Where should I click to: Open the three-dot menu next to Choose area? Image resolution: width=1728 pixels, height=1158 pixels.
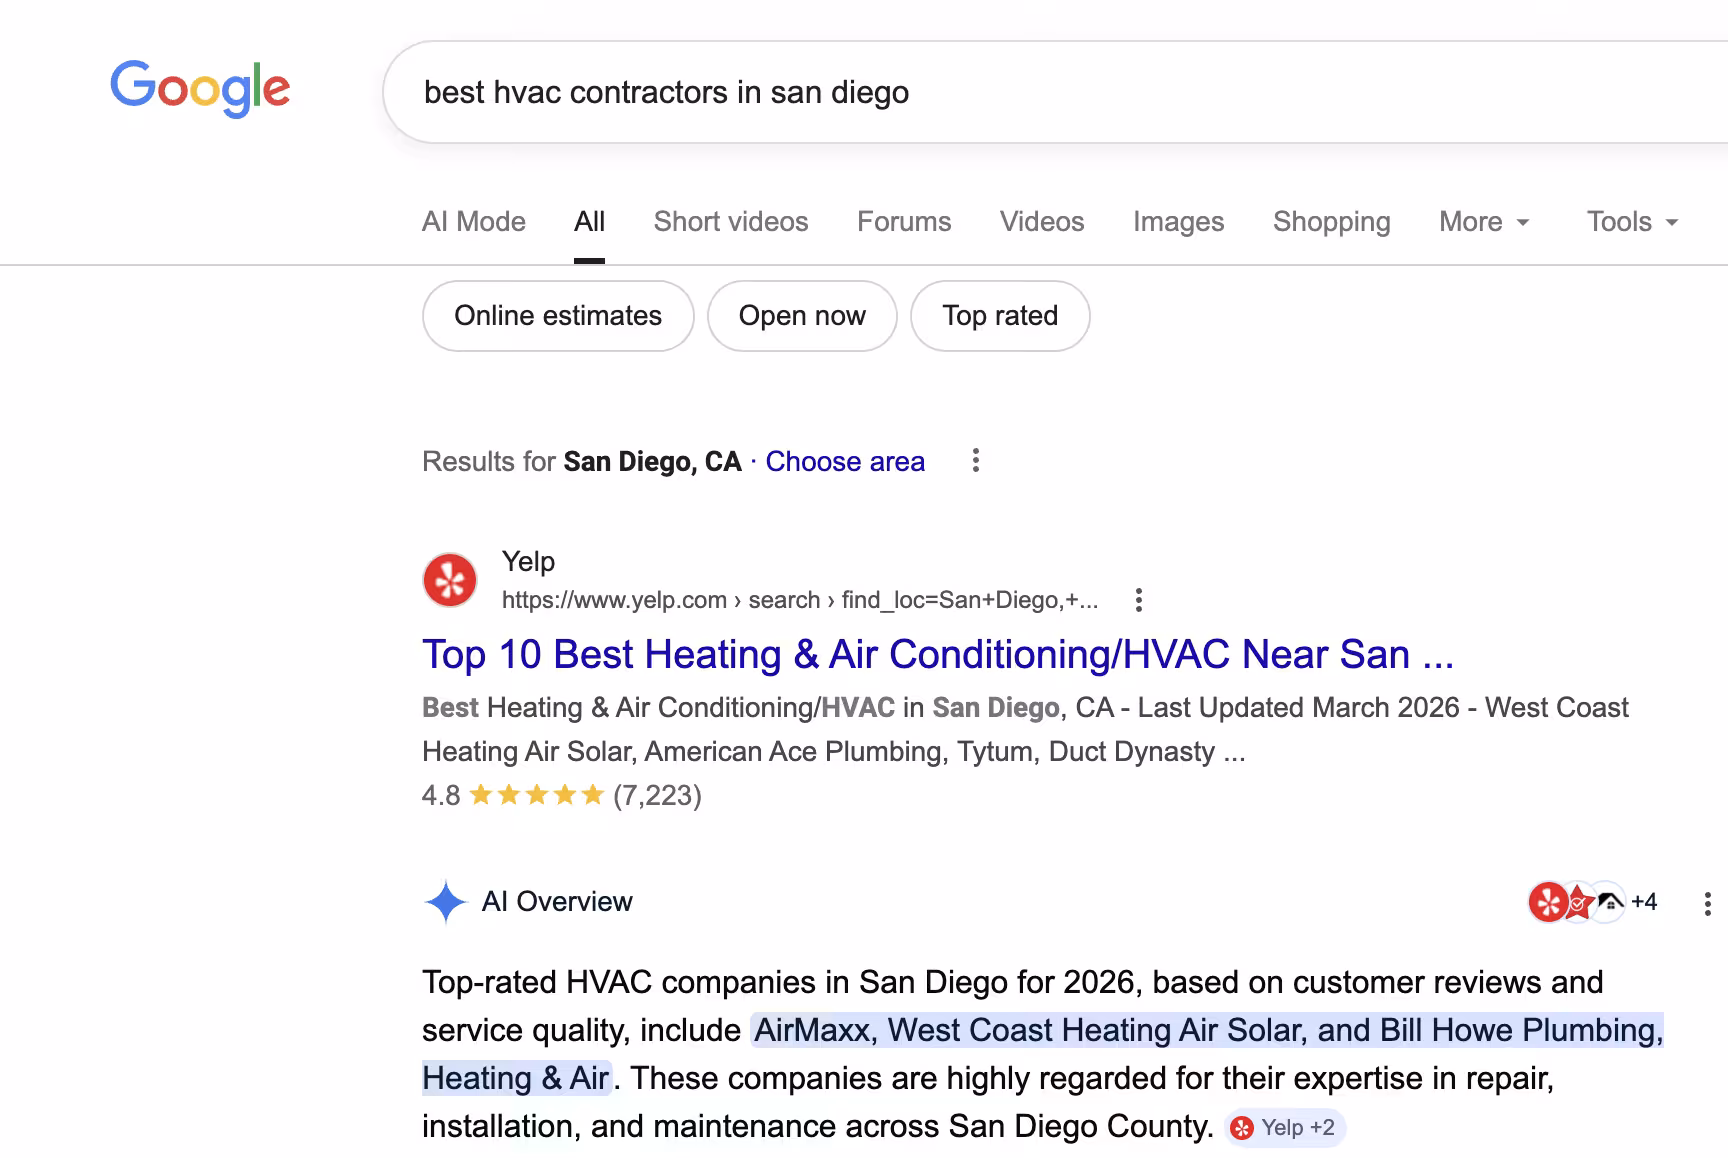(976, 461)
